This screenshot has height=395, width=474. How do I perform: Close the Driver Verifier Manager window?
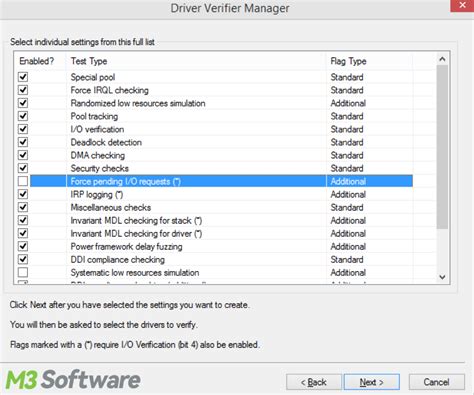[462, 6]
